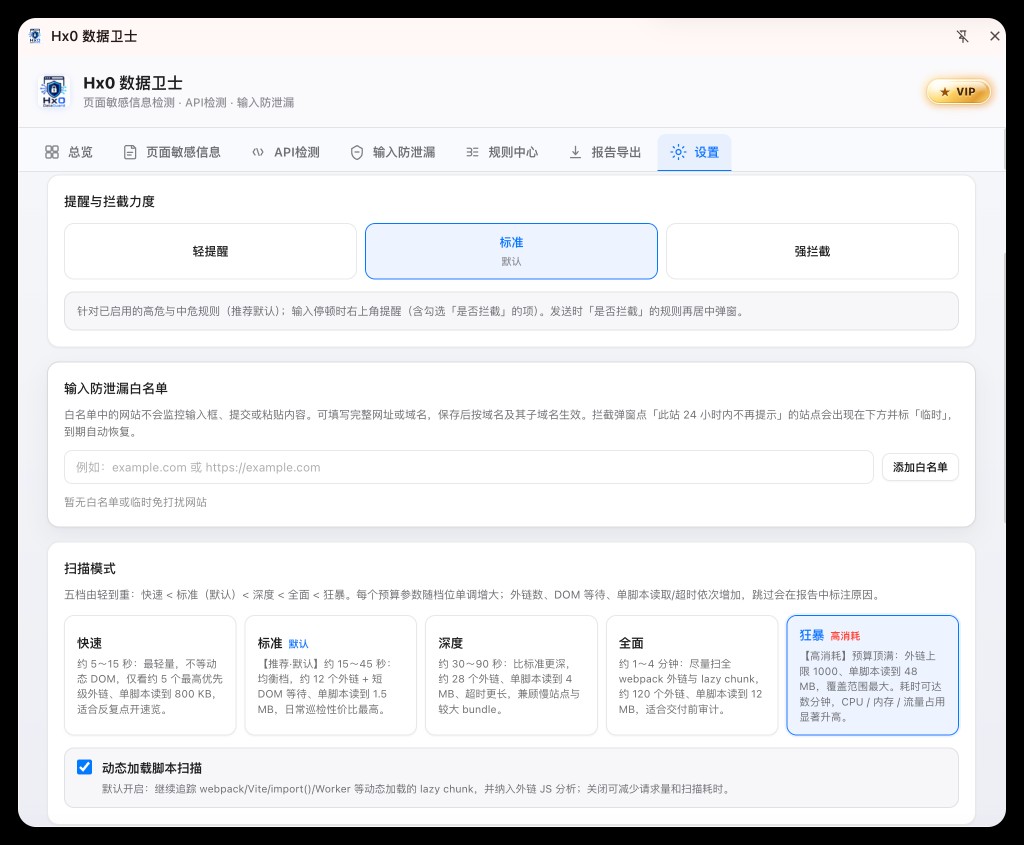Choose the 标准 scan mode card
The width and height of the screenshot is (1024, 845).
click(x=330, y=675)
